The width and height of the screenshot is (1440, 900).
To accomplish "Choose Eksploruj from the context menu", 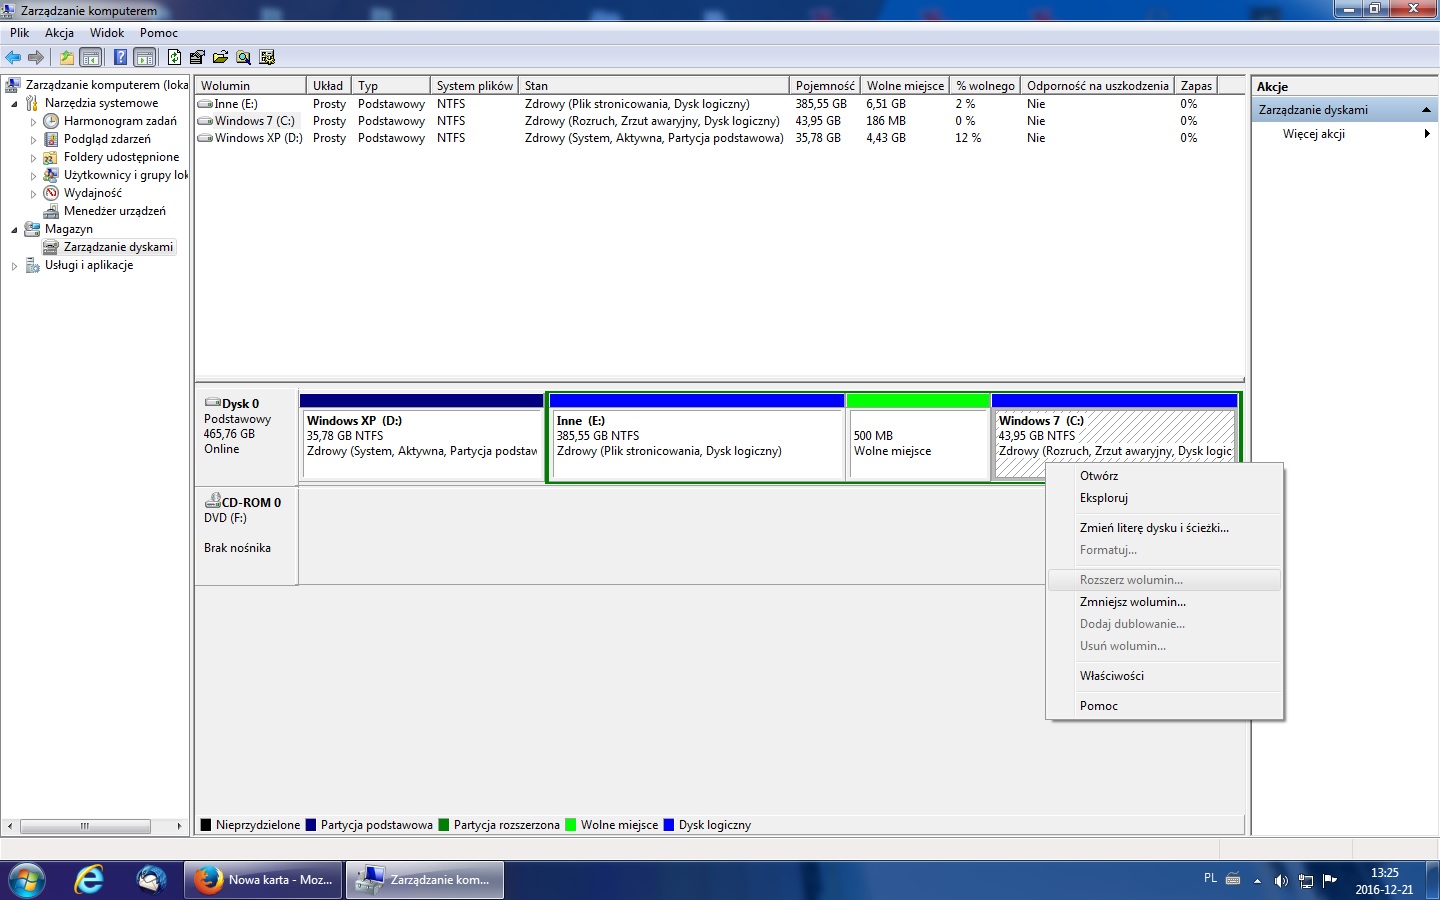I will (1164, 498).
